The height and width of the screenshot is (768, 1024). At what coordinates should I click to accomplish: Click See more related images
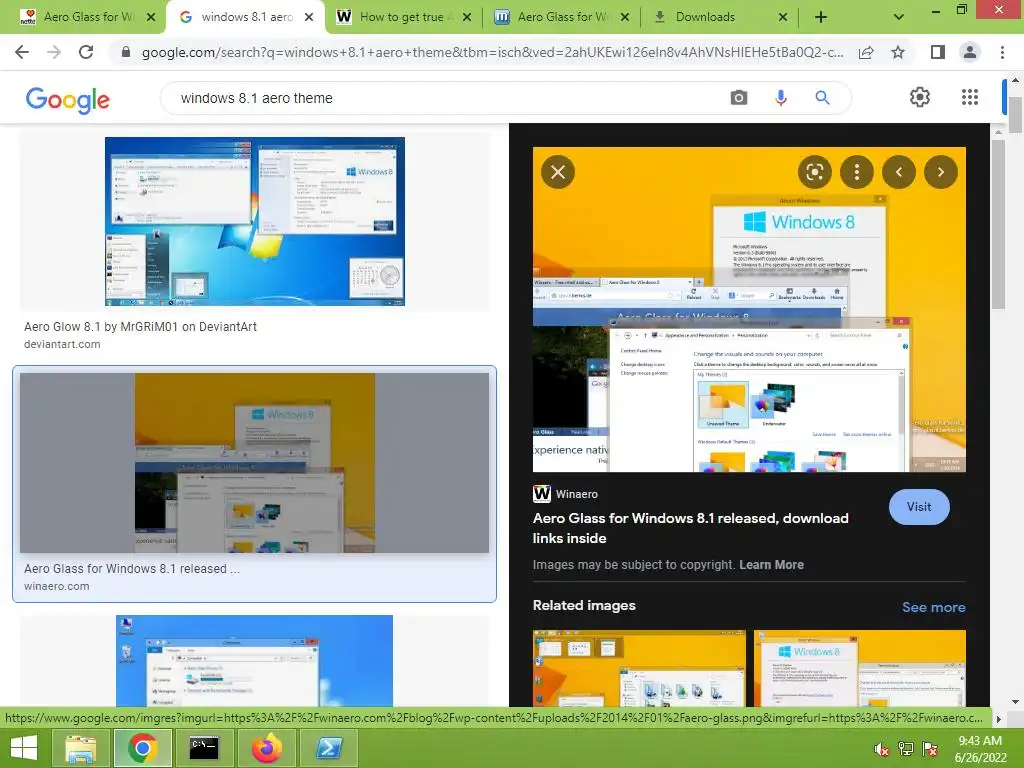933,607
